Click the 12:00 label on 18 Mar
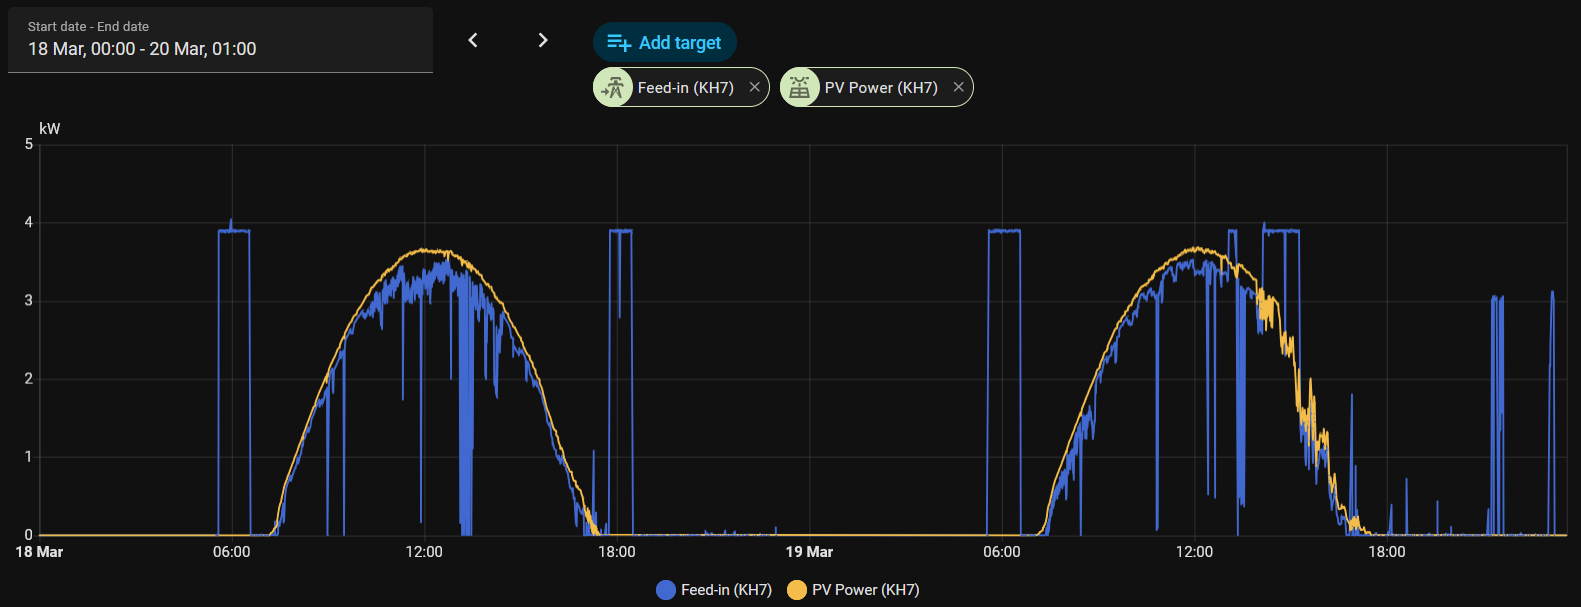 [424, 552]
